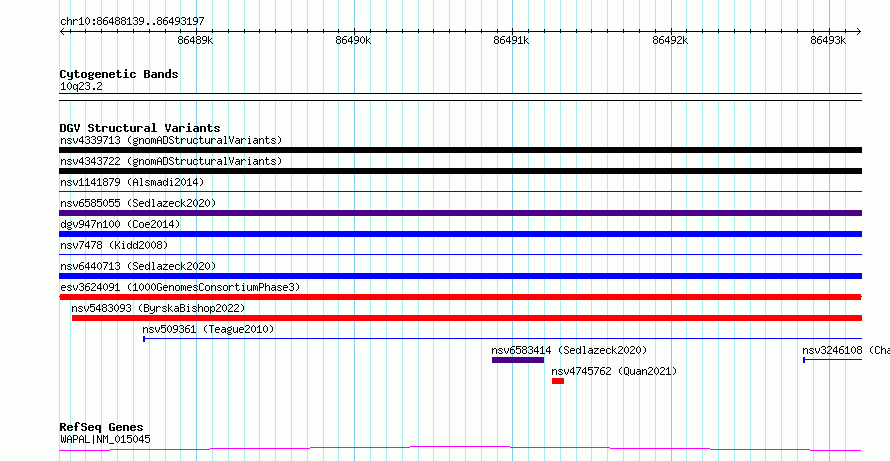Click the nsv4745762 (Quan2021) label
Viewport: 890px width, 461px height.
pyautogui.click(x=614, y=371)
